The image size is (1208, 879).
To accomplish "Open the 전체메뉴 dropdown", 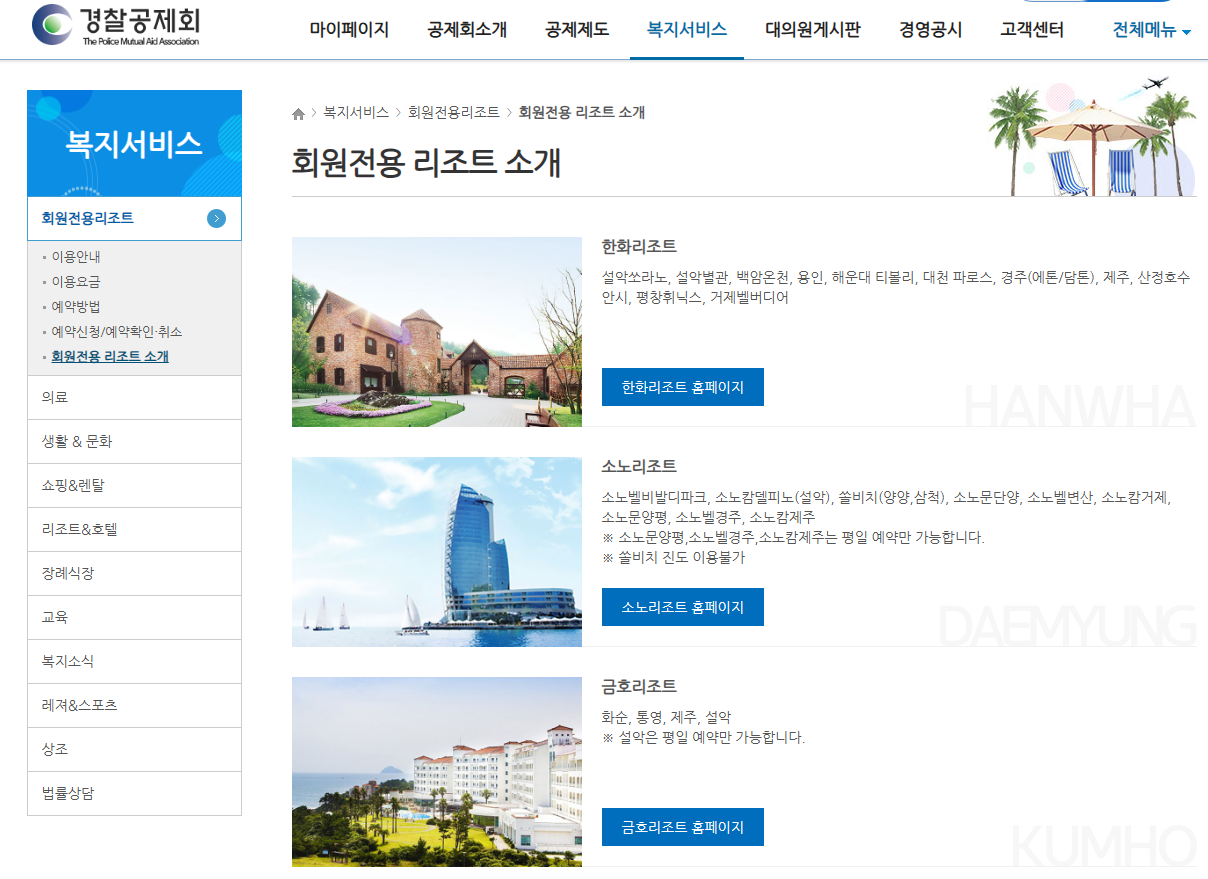I will coord(1152,30).
